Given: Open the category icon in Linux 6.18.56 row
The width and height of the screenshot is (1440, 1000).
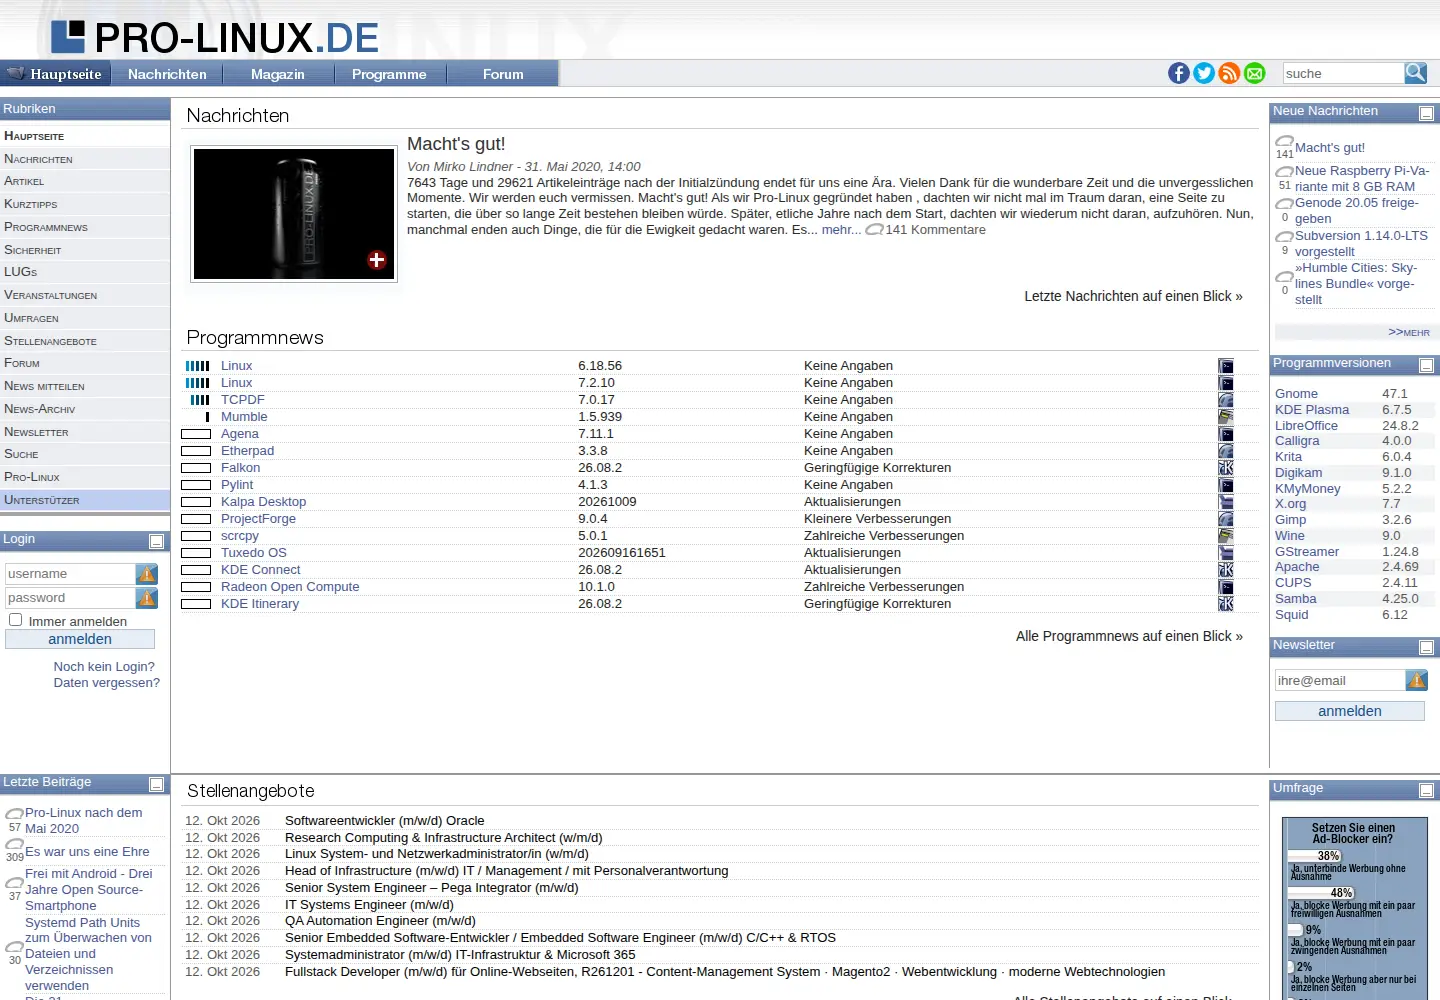Looking at the screenshot, I should click(x=1226, y=366).
